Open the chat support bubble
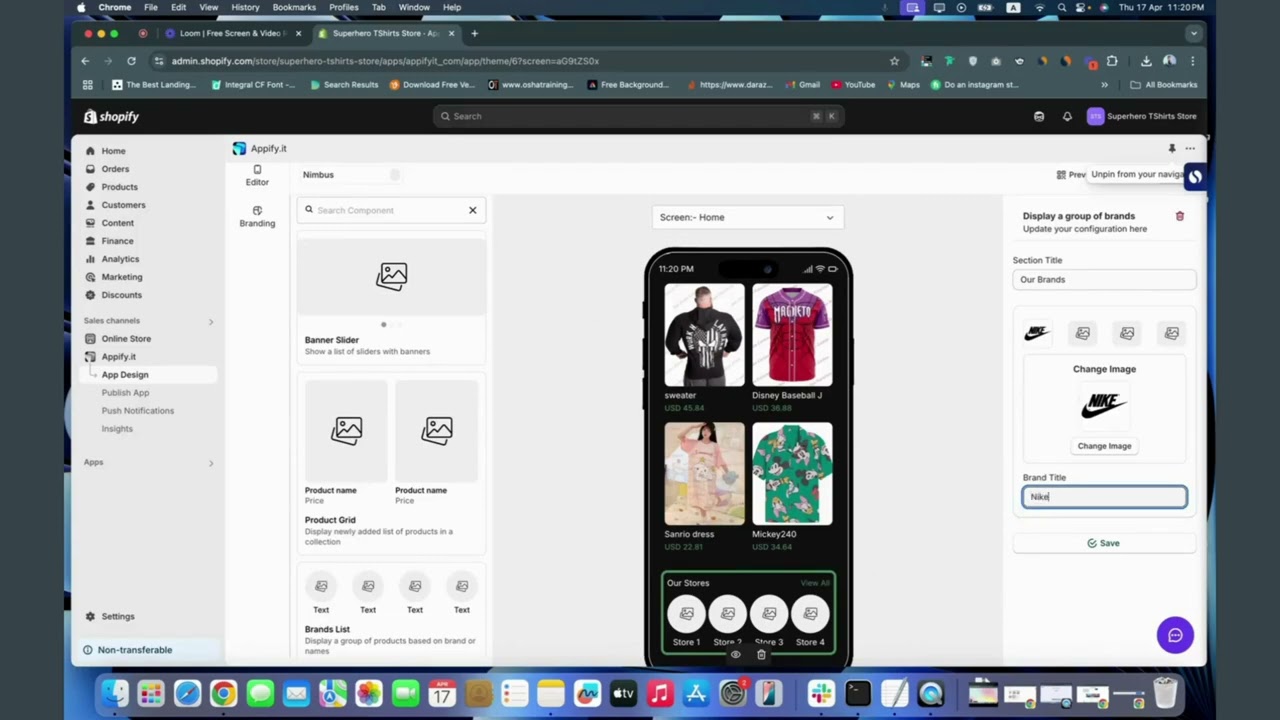The height and width of the screenshot is (720, 1280). point(1175,635)
